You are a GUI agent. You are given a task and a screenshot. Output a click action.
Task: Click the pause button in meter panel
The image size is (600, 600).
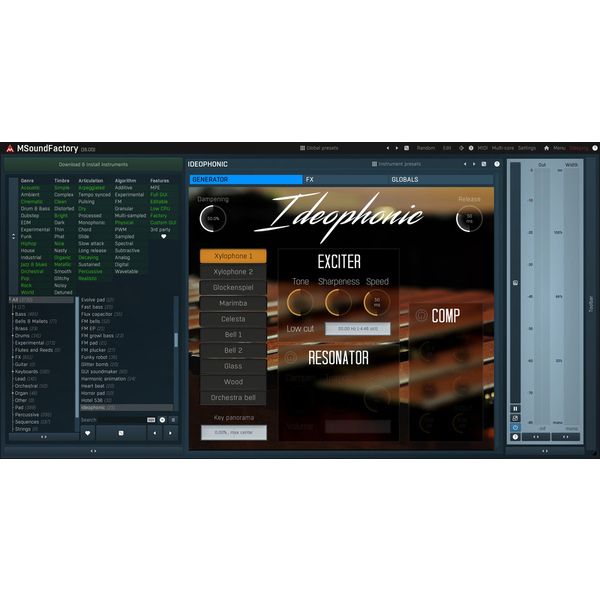tap(515, 409)
